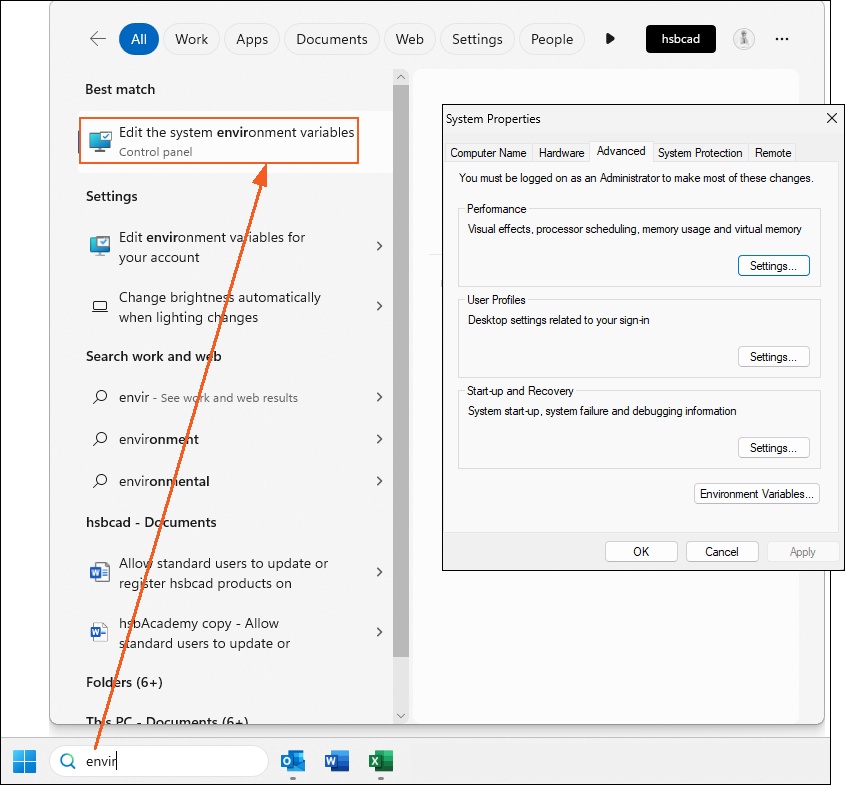Image resolution: width=845 pixels, height=785 pixels.
Task: Open Performance Settings button
Action: 773,266
